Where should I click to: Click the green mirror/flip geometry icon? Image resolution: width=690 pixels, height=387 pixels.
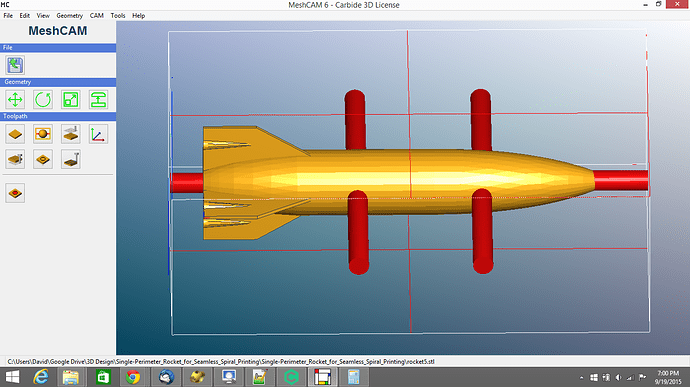tap(98, 100)
